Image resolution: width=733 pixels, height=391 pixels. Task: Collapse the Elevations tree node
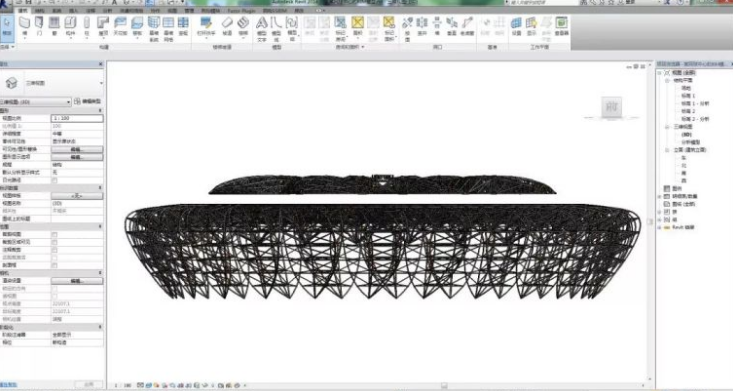click(668, 150)
